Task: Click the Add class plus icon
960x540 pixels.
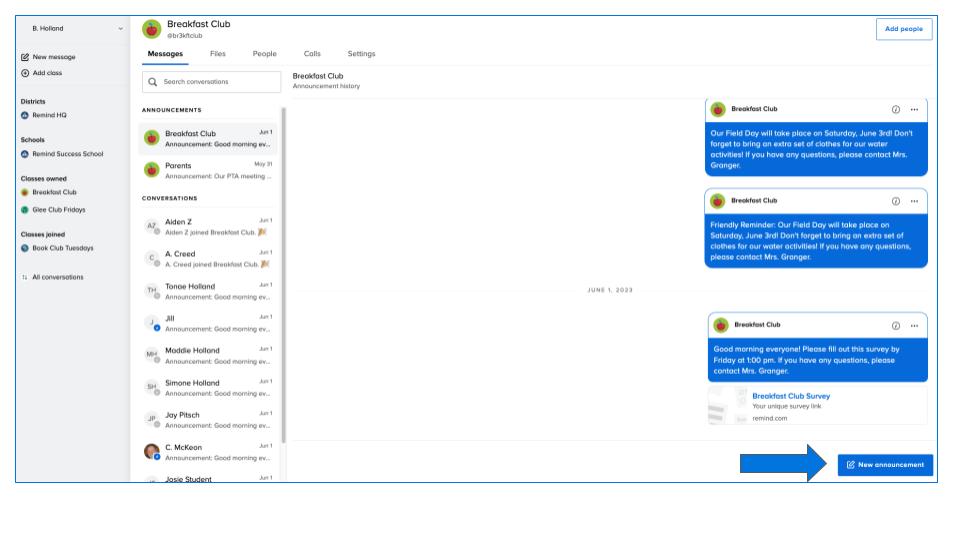Action: pyautogui.click(x=25, y=73)
